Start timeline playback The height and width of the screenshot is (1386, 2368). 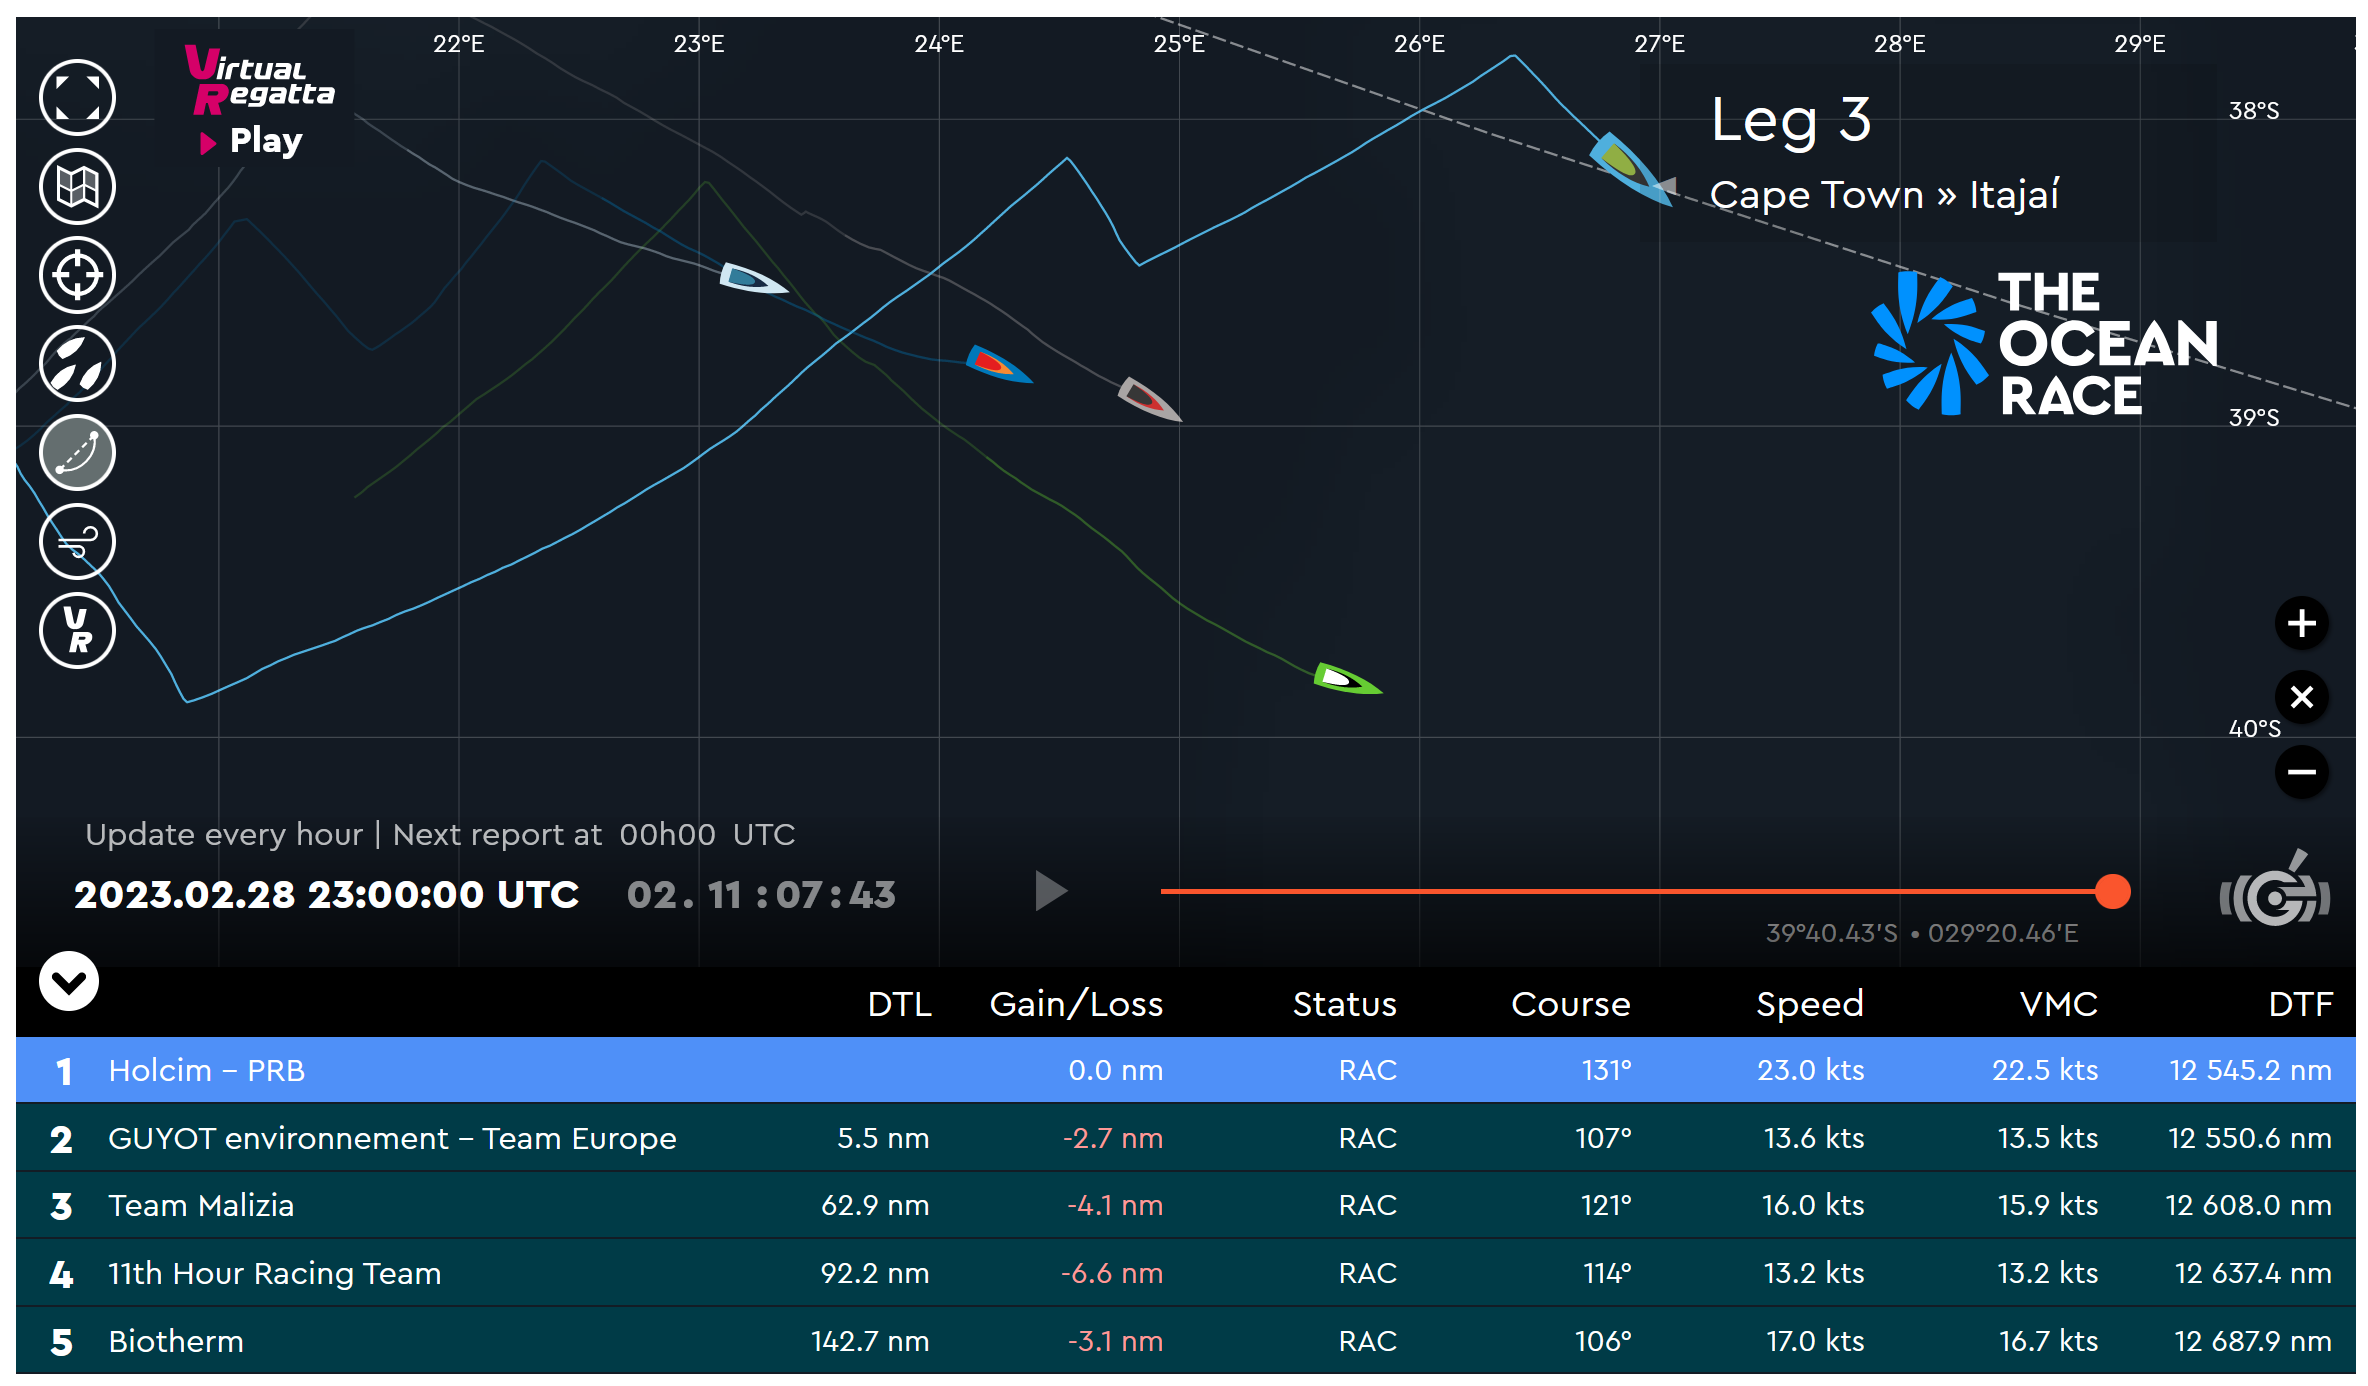pos(1050,891)
